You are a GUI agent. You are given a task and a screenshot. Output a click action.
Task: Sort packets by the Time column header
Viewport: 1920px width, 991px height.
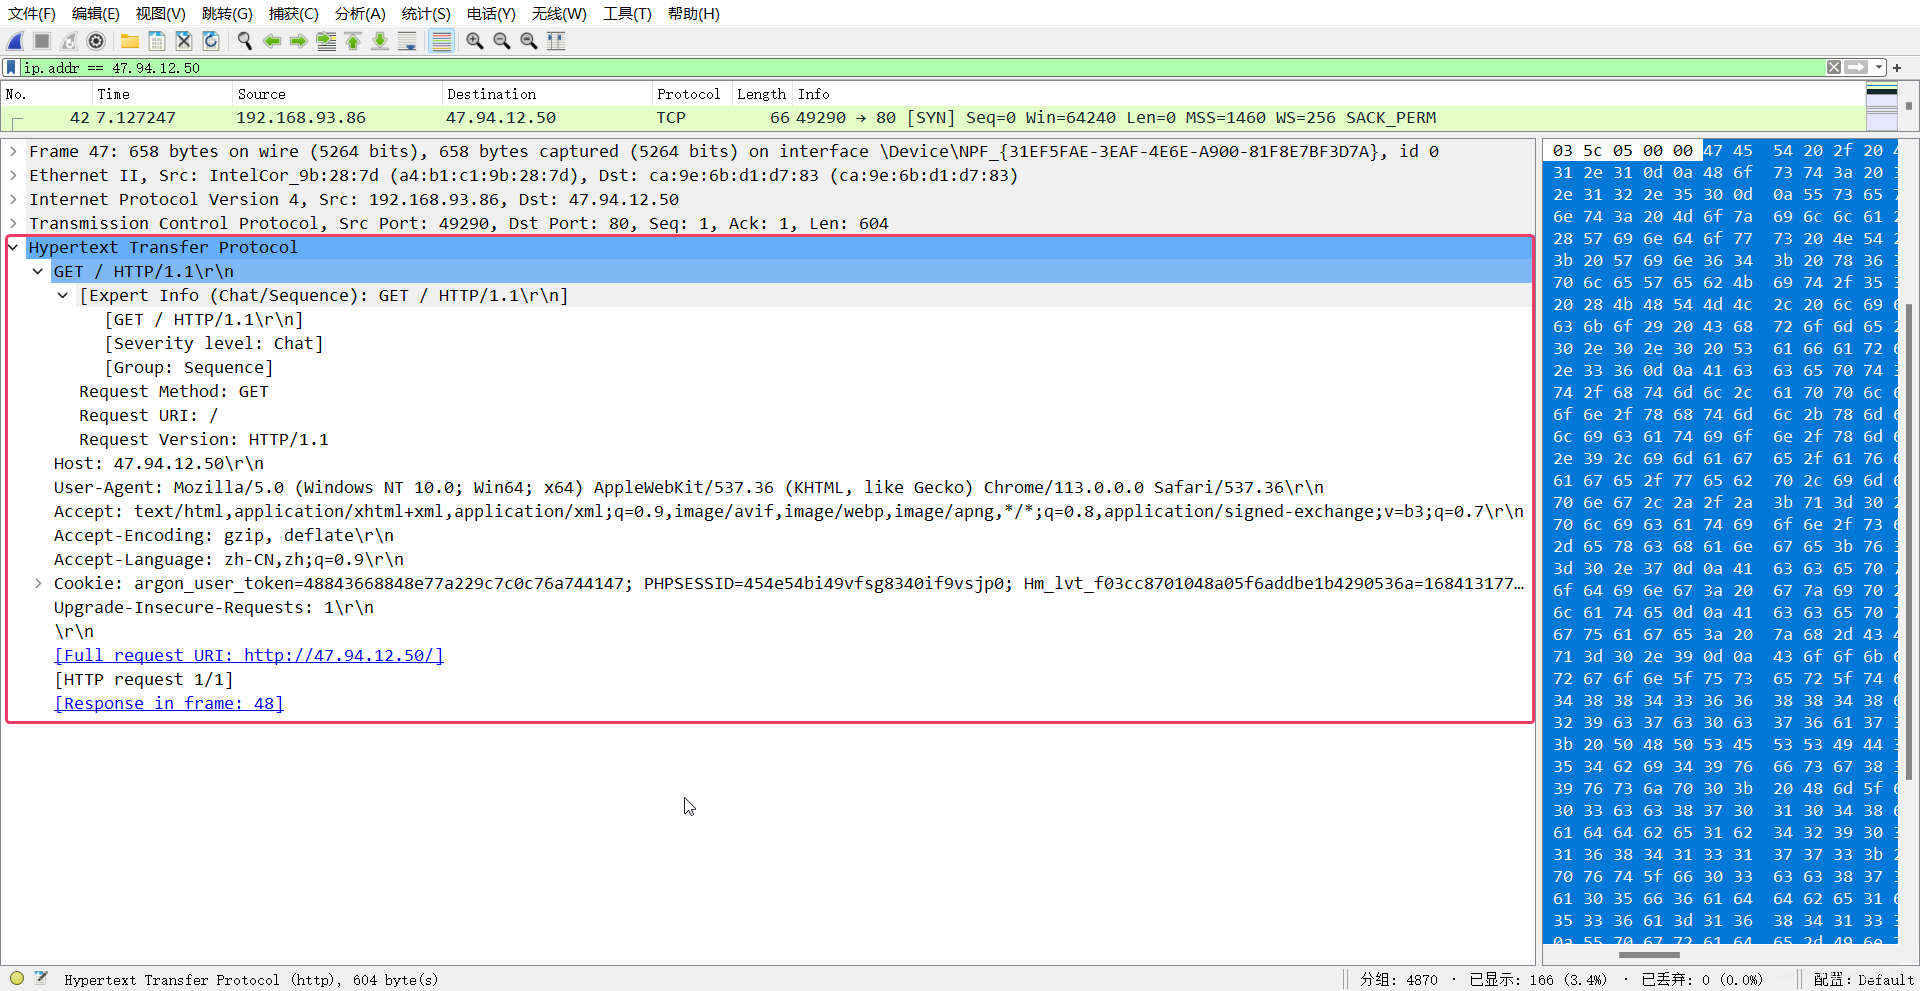[160, 94]
